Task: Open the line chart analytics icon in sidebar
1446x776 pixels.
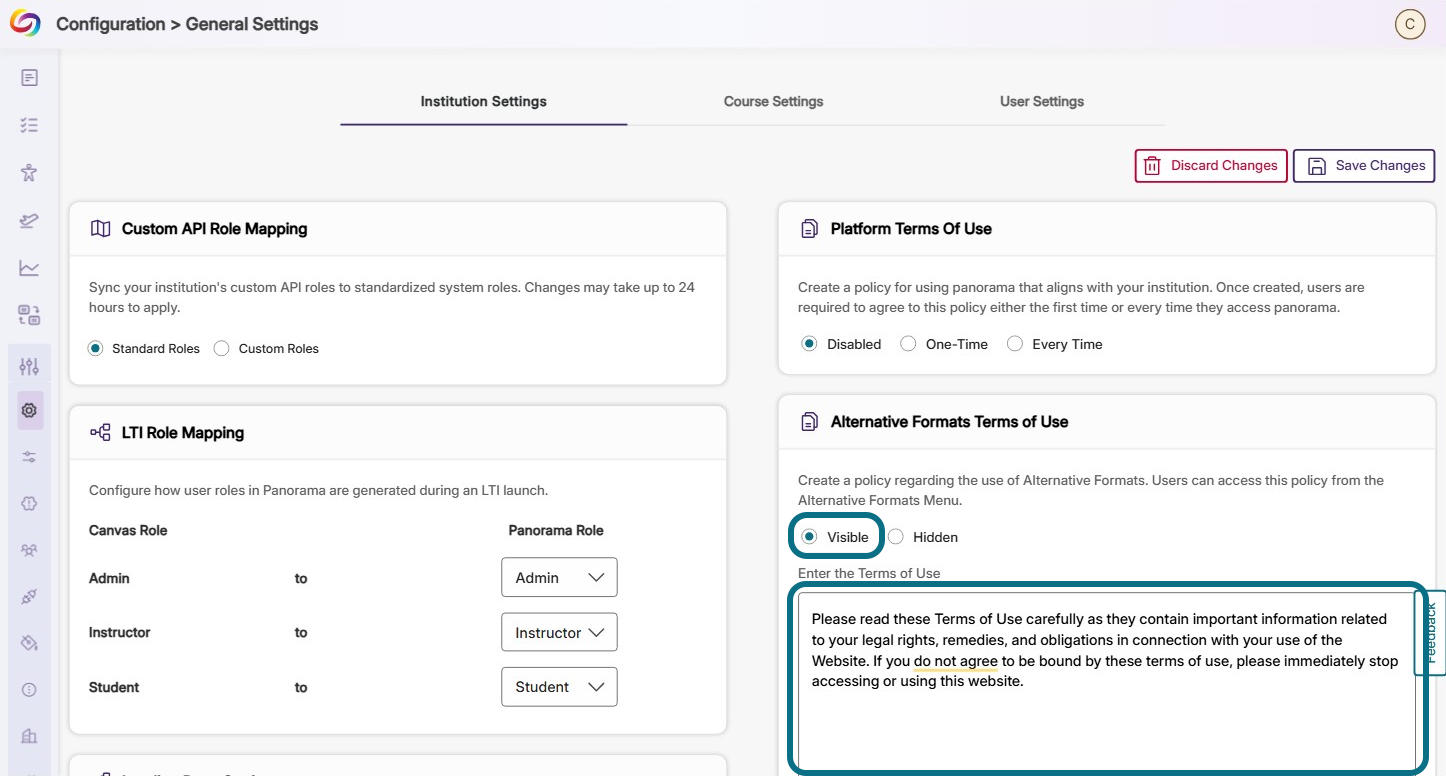Action: coord(29,268)
